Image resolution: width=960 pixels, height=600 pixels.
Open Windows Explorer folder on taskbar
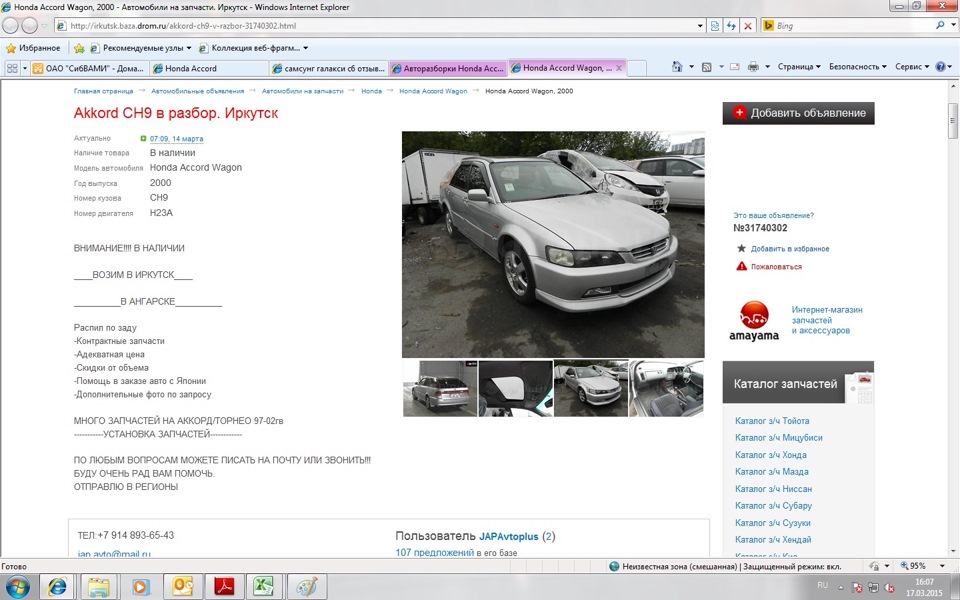(99, 587)
